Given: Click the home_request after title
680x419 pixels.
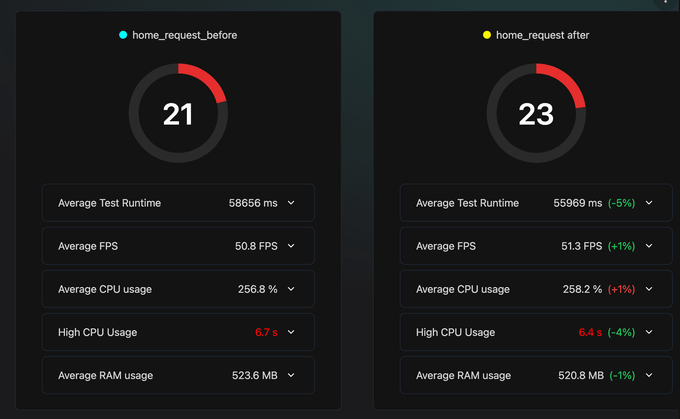Looking at the screenshot, I should click(543, 35).
